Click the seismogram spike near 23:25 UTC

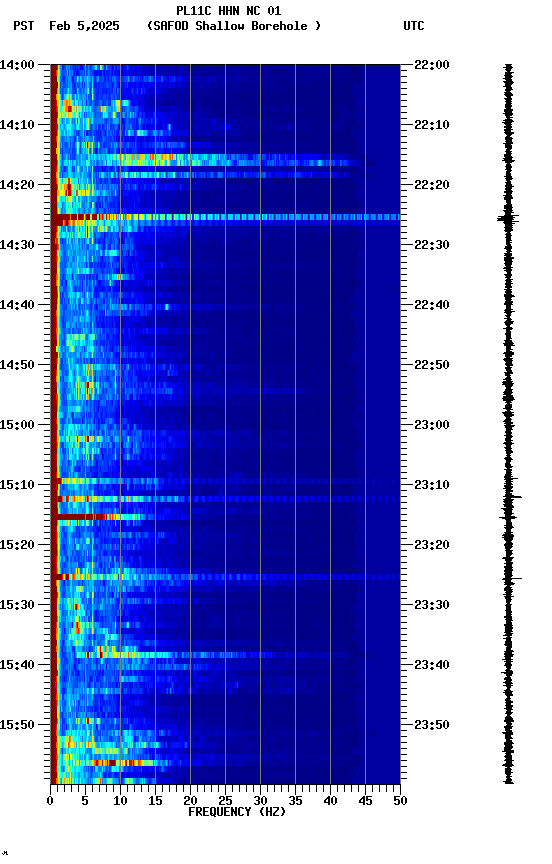pos(512,579)
